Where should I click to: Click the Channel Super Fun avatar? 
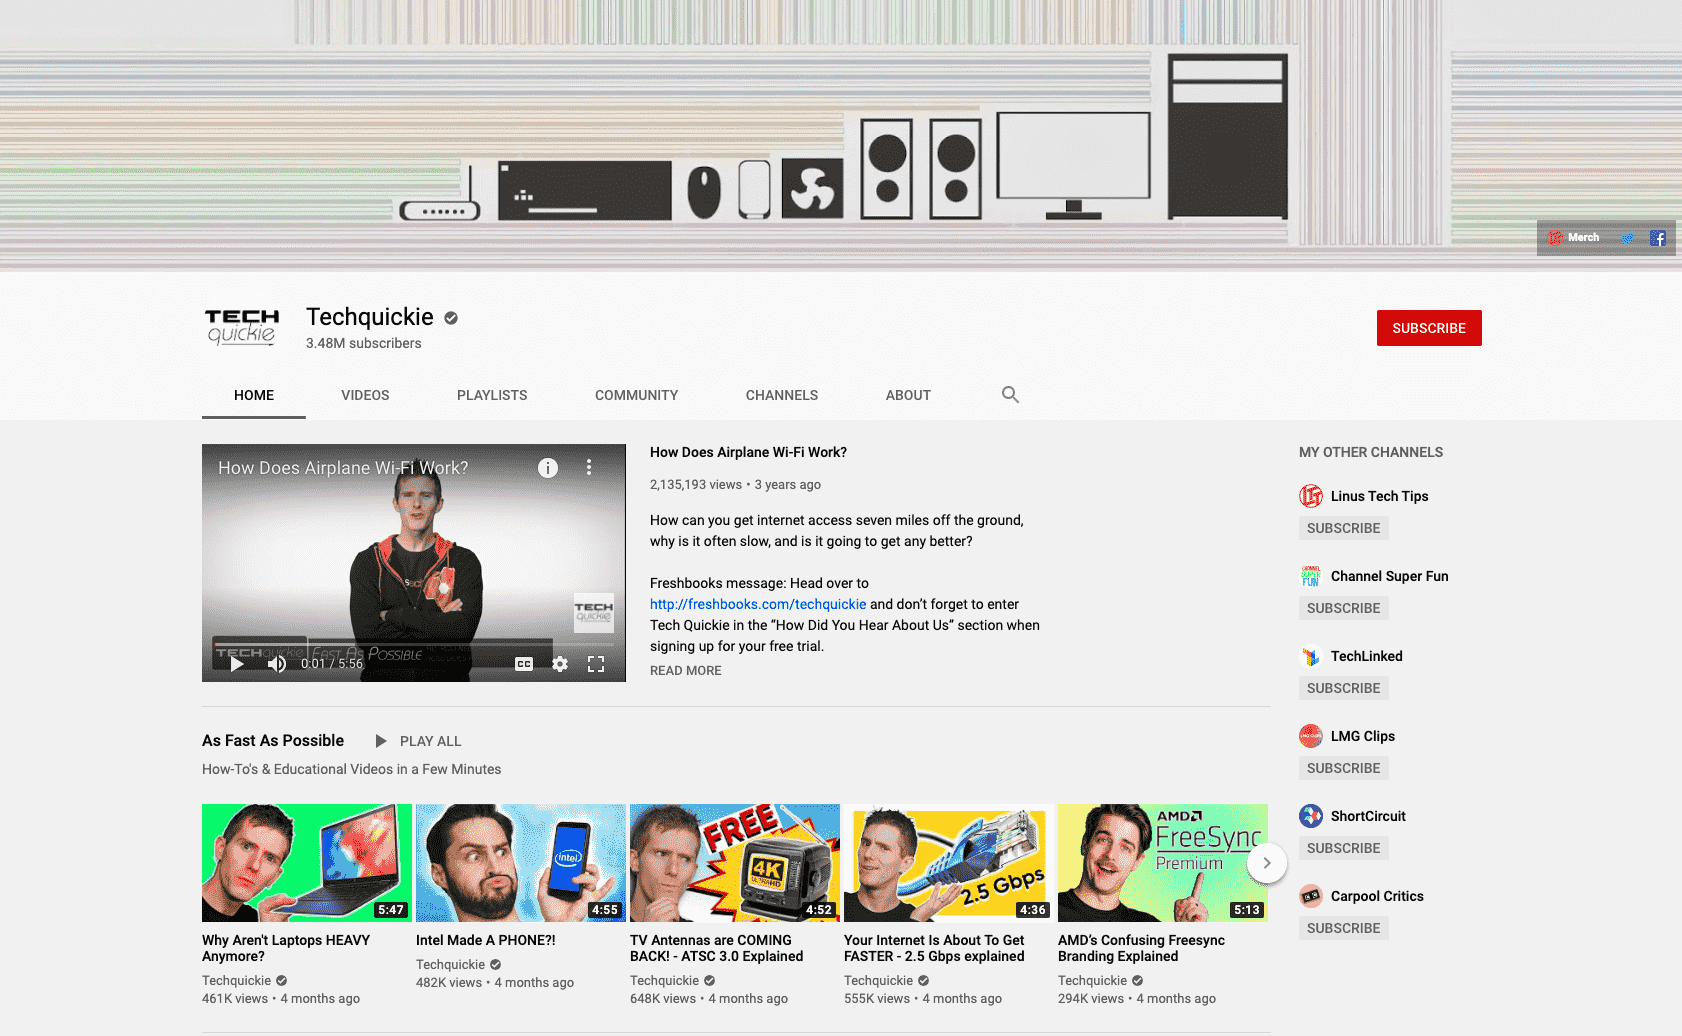pos(1311,576)
